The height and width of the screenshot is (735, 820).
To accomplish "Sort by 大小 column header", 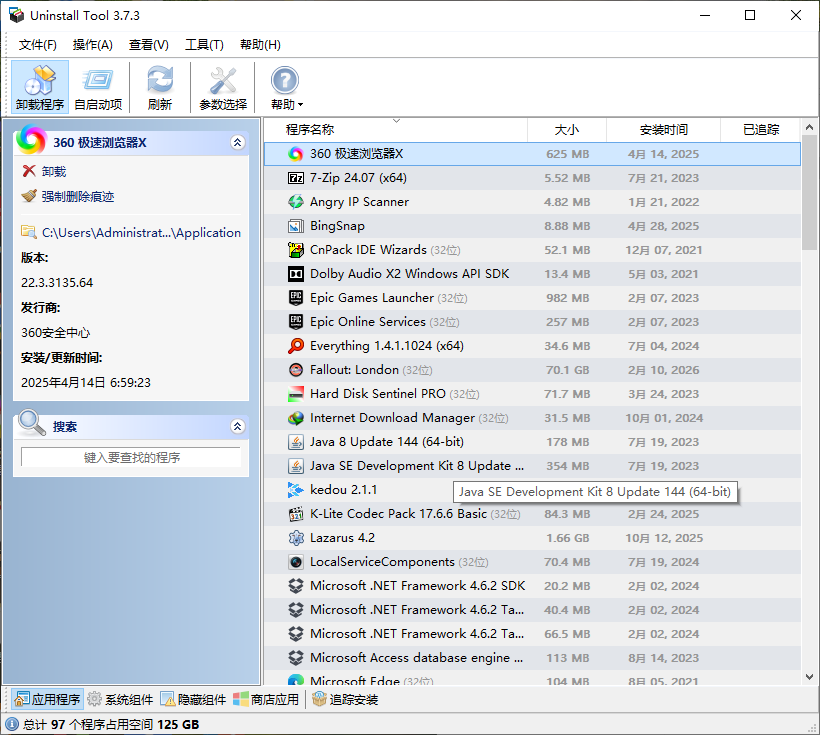I will [567, 130].
